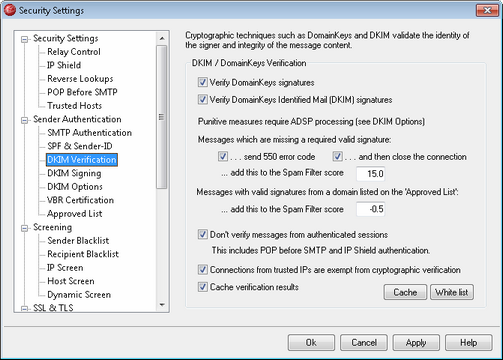Uncheck Verify DomainKeys Identified Mail (DKIM) signatures
Viewport: 503px width, 360px height.
203,99
